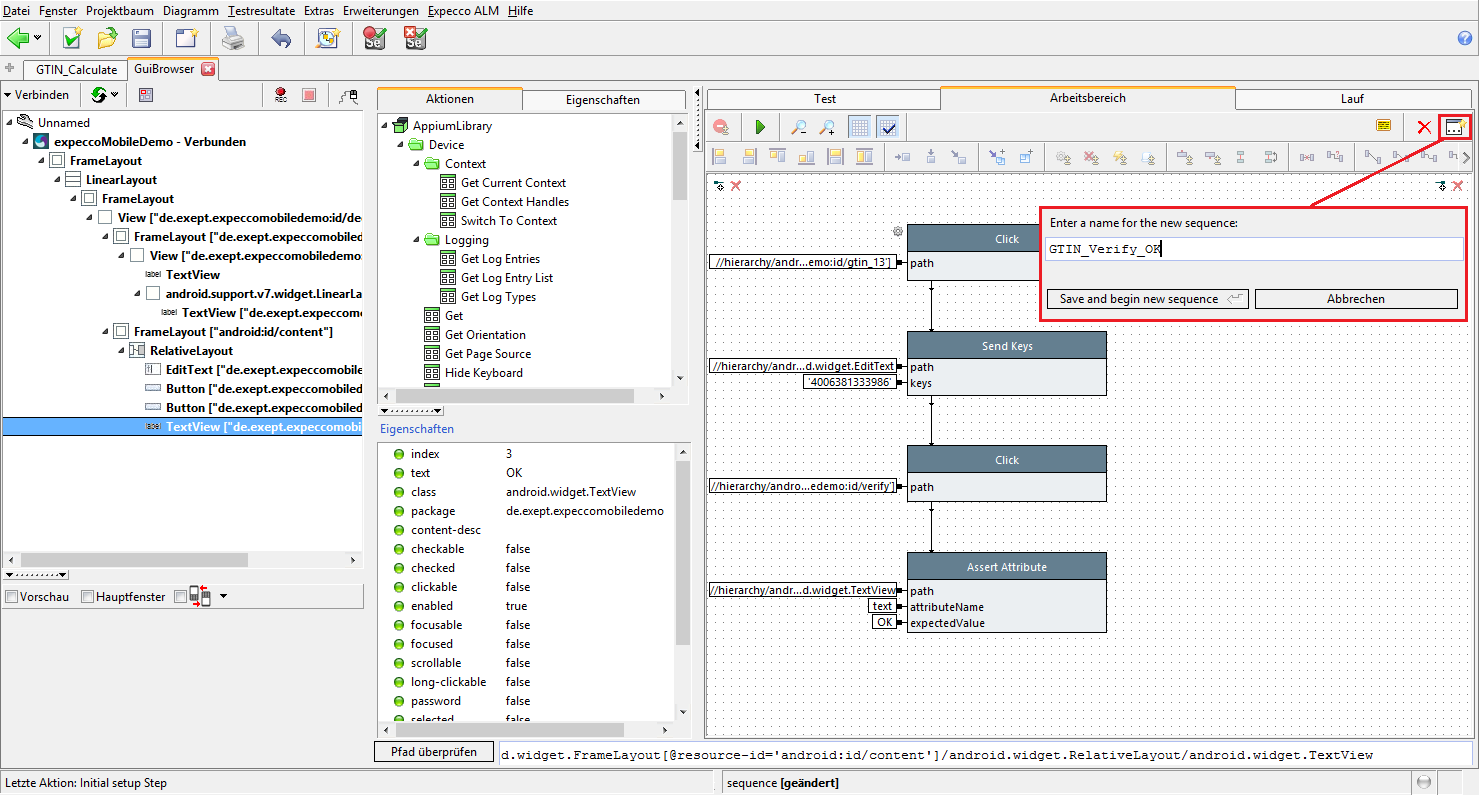The width and height of the screenshot is (1479, 795).
Task: Click the save floppy disk icon
Action: click(141, 39)
